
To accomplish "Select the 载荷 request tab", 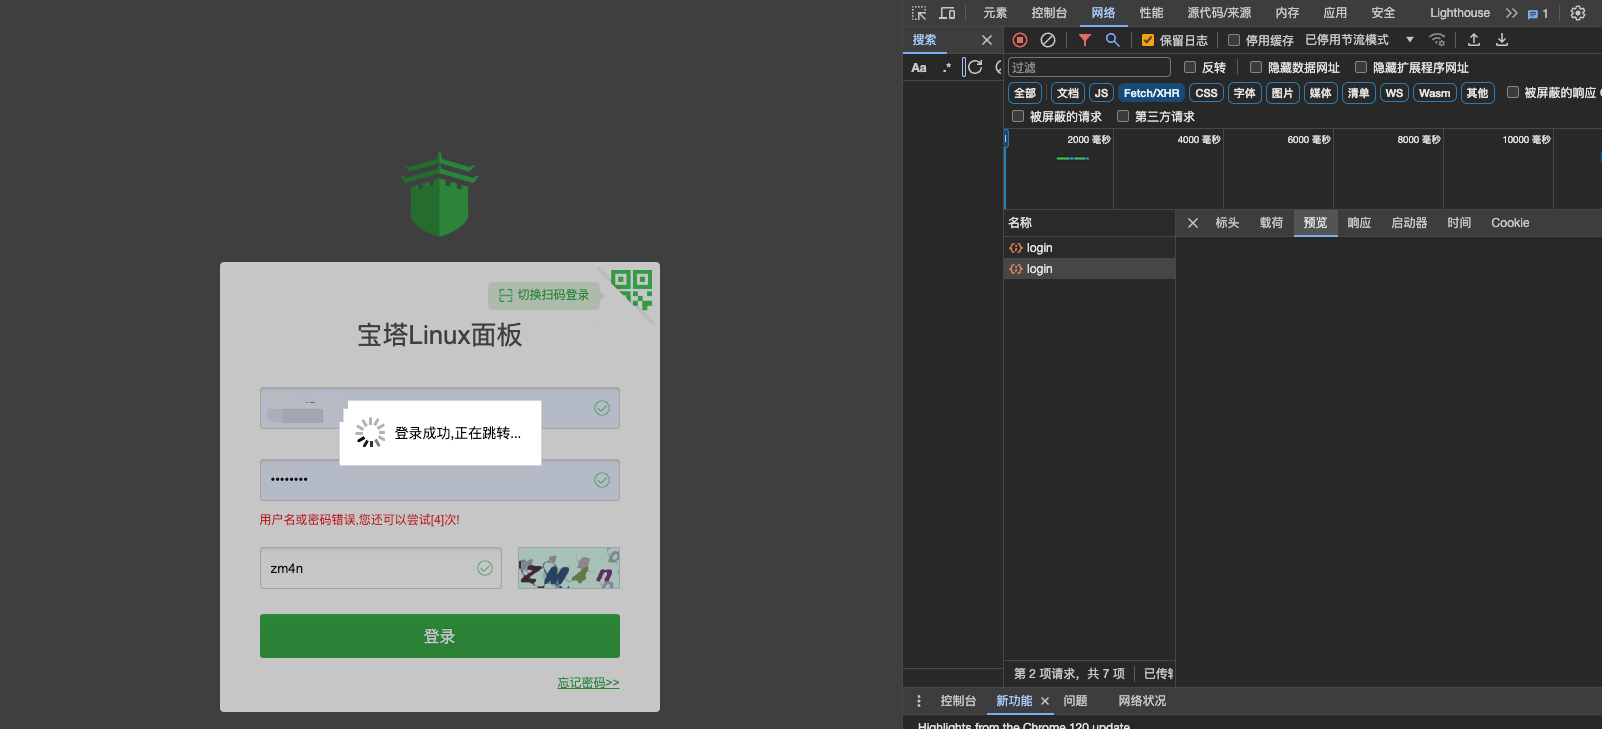I will click(1271, 223).
